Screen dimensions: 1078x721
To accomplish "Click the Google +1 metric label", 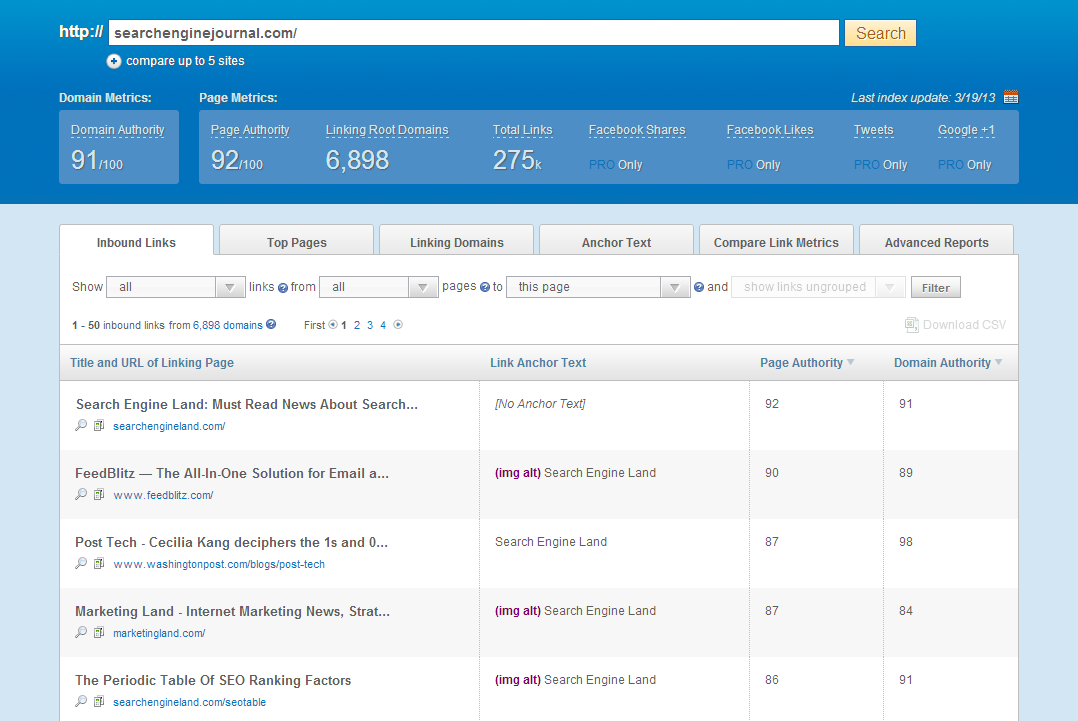I will coord(967,130).
